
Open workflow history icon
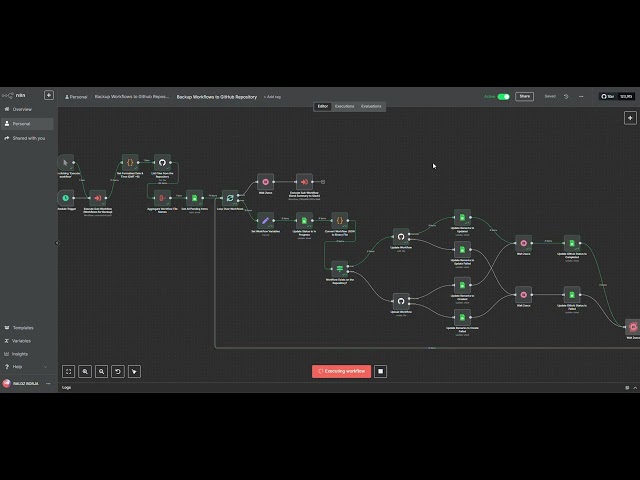pos(566,97)
